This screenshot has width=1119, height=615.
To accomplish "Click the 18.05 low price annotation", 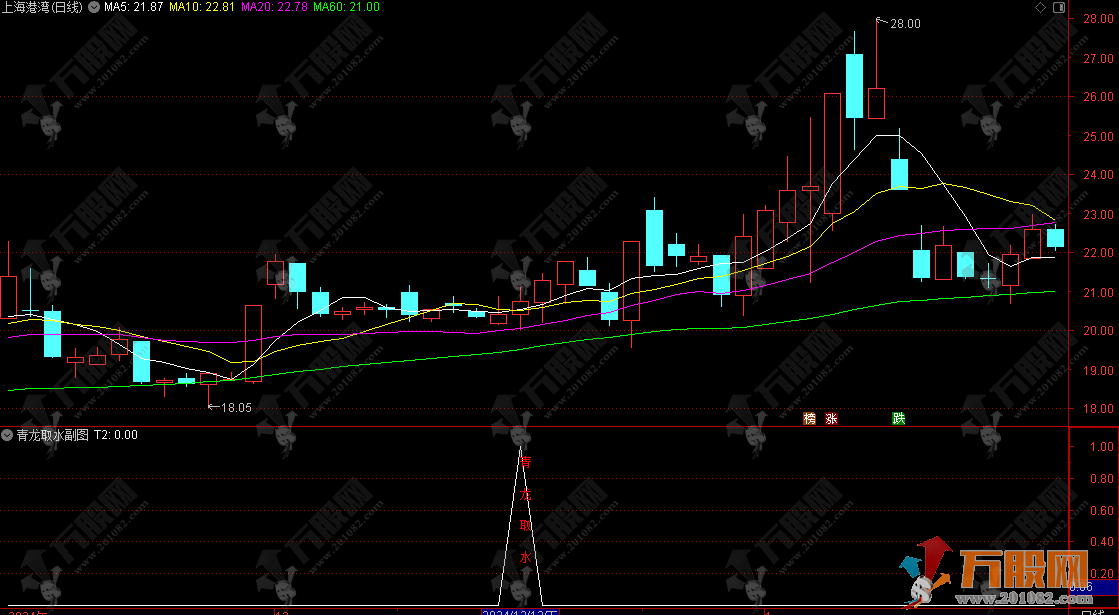I will click(x=236, y=407).
